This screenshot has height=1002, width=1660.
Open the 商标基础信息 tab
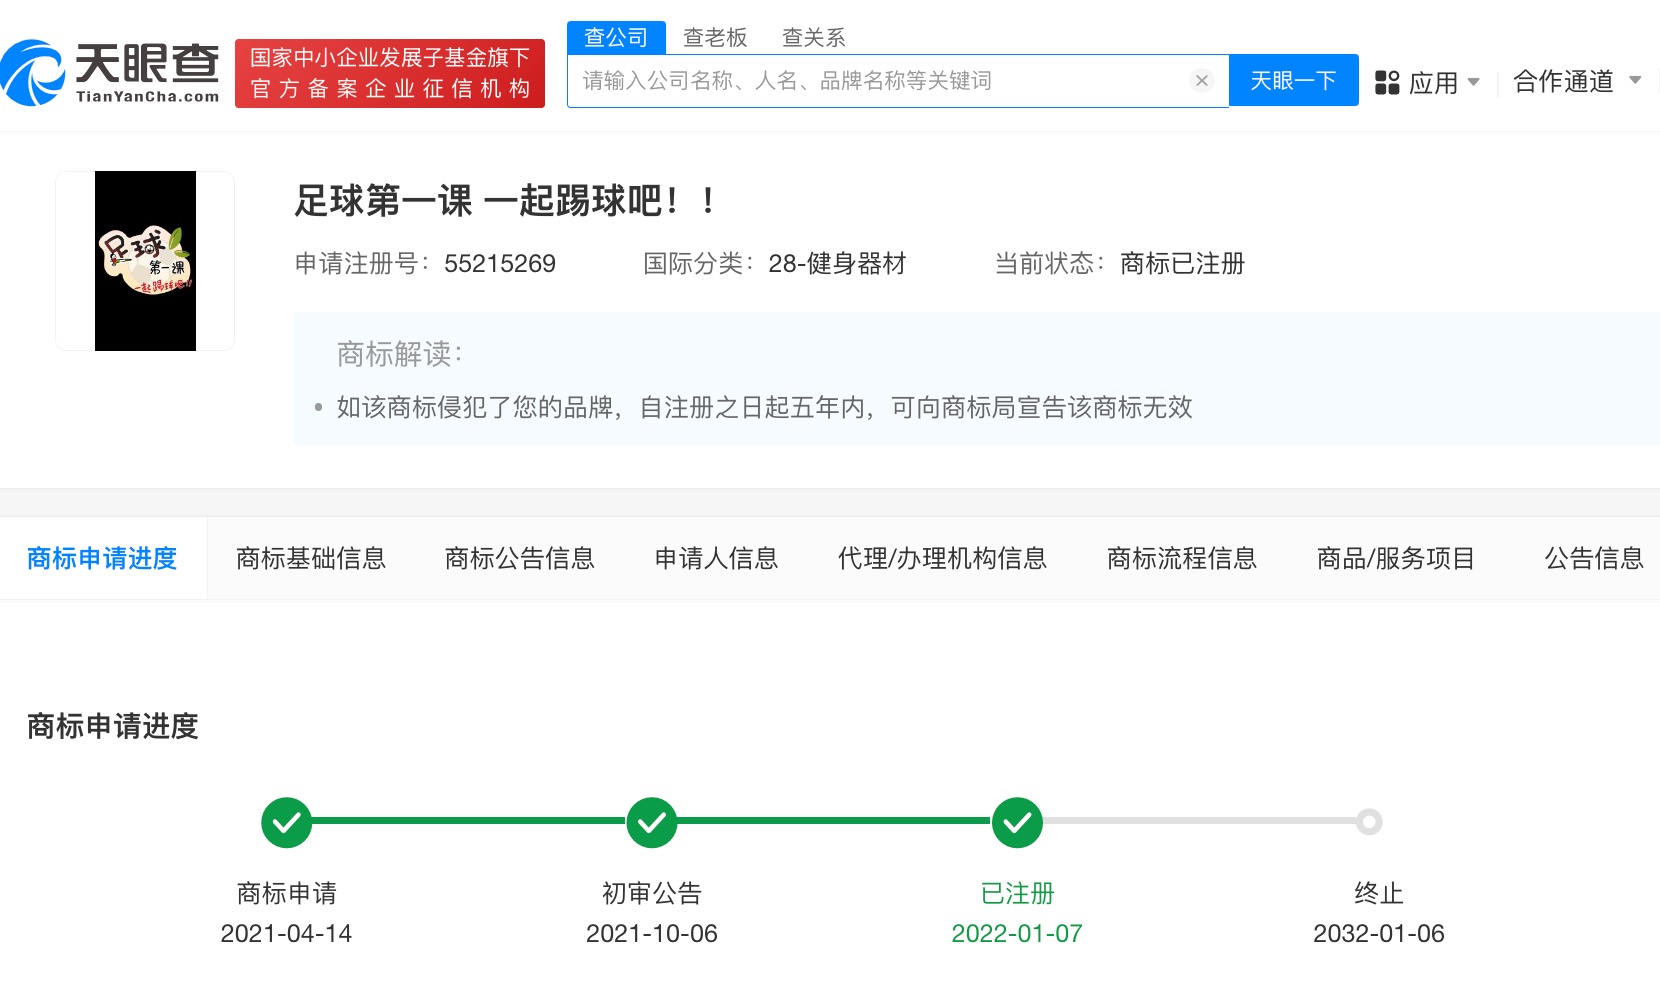[x=311, y=558]
